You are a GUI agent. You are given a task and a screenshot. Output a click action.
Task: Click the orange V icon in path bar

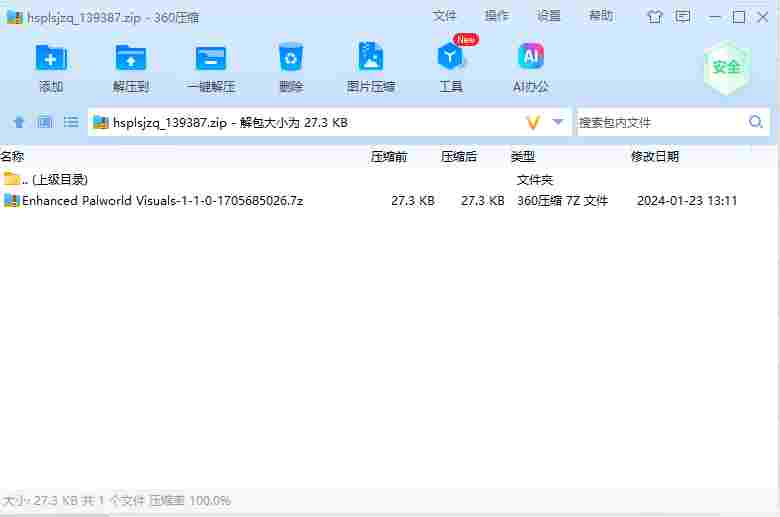533,122
